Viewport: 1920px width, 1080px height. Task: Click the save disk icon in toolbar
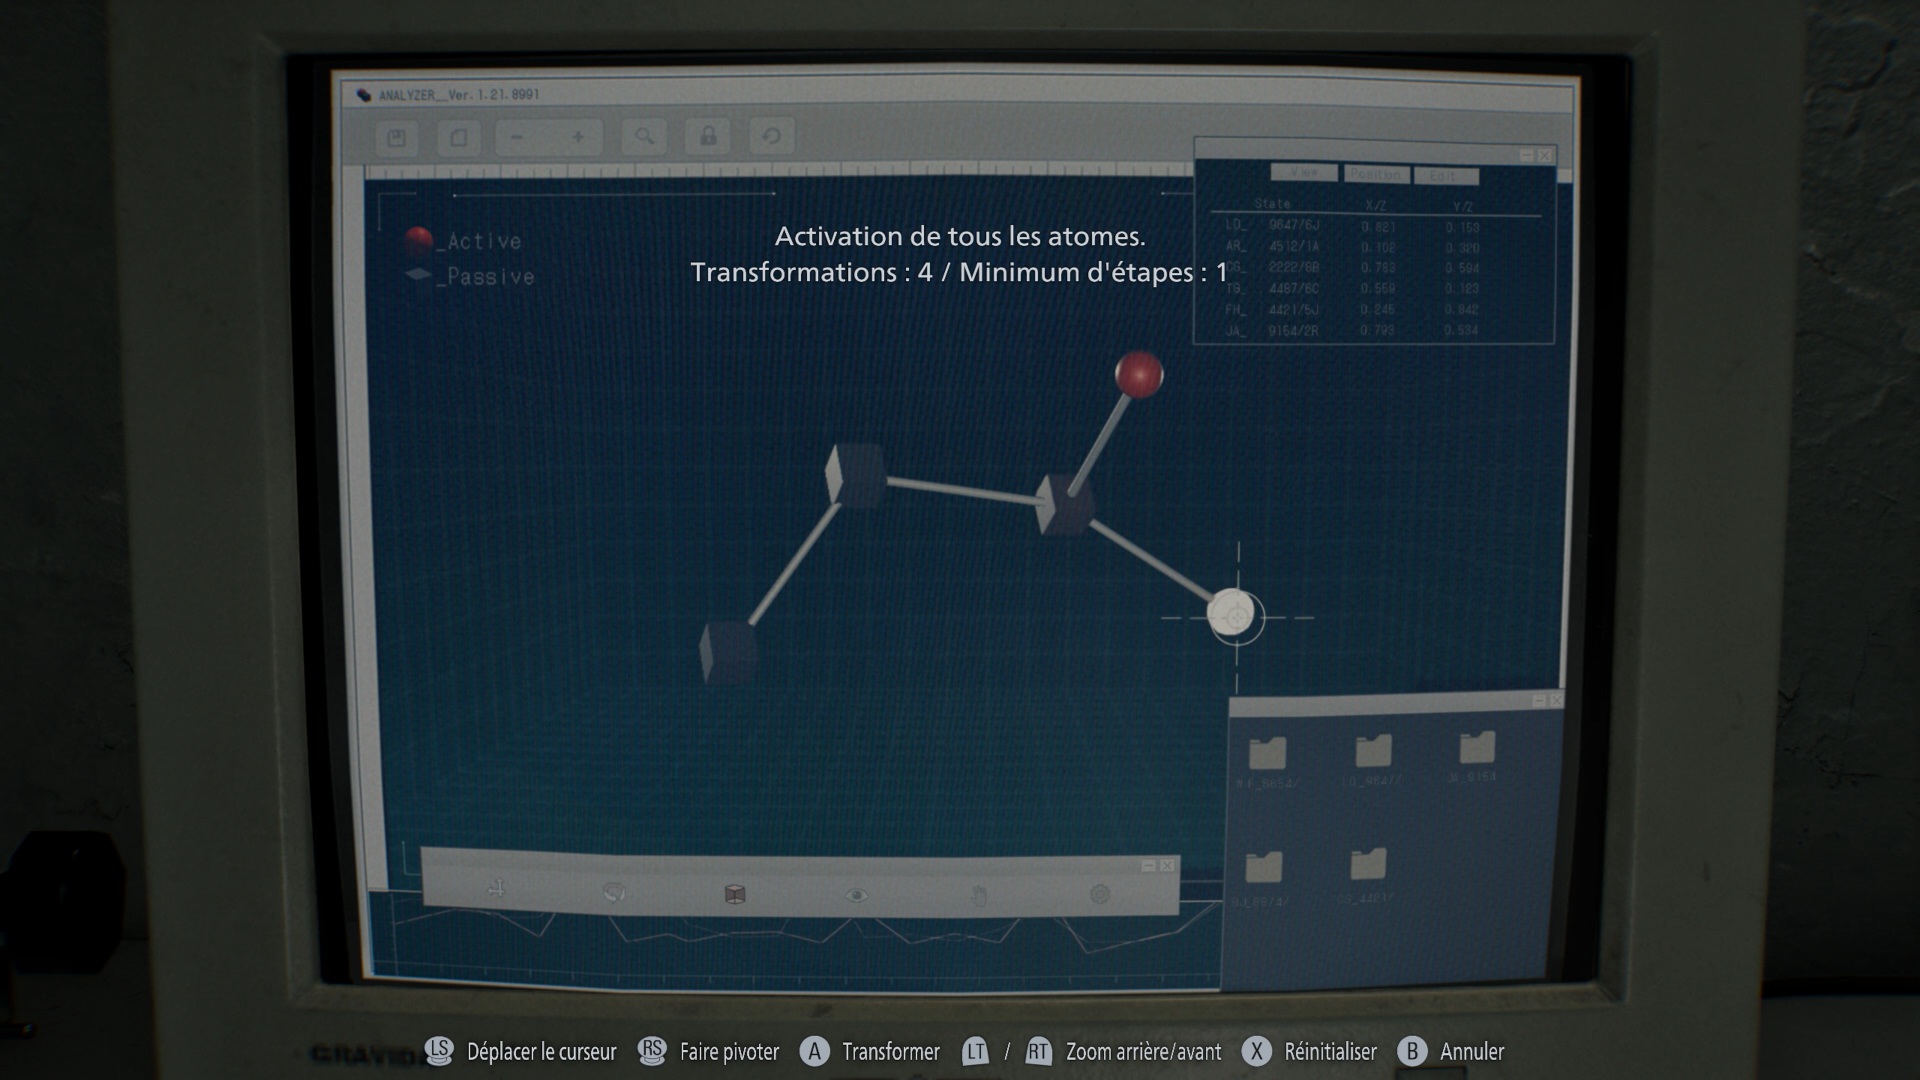click(397, 138)
